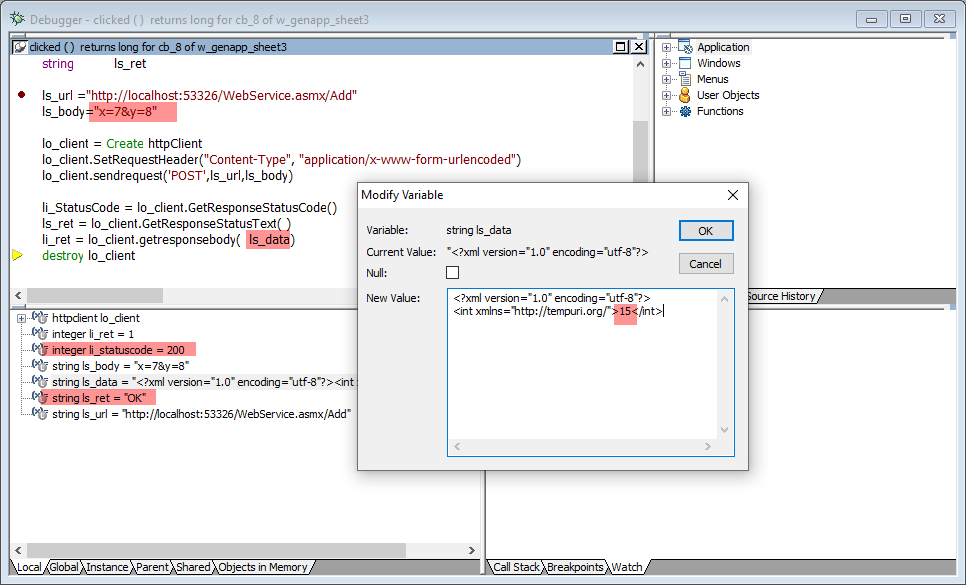Click the Menus icon in object tree

(685, 79)
